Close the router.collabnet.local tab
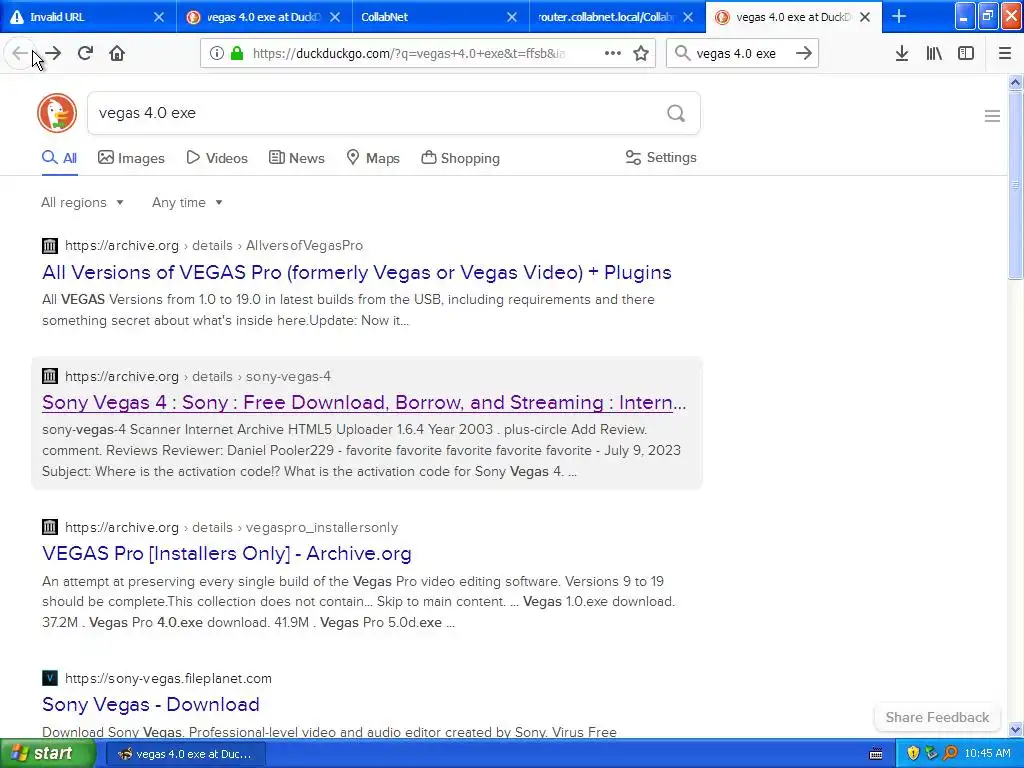Viewport: 1024px width, 768px height. tap(688, 17)
